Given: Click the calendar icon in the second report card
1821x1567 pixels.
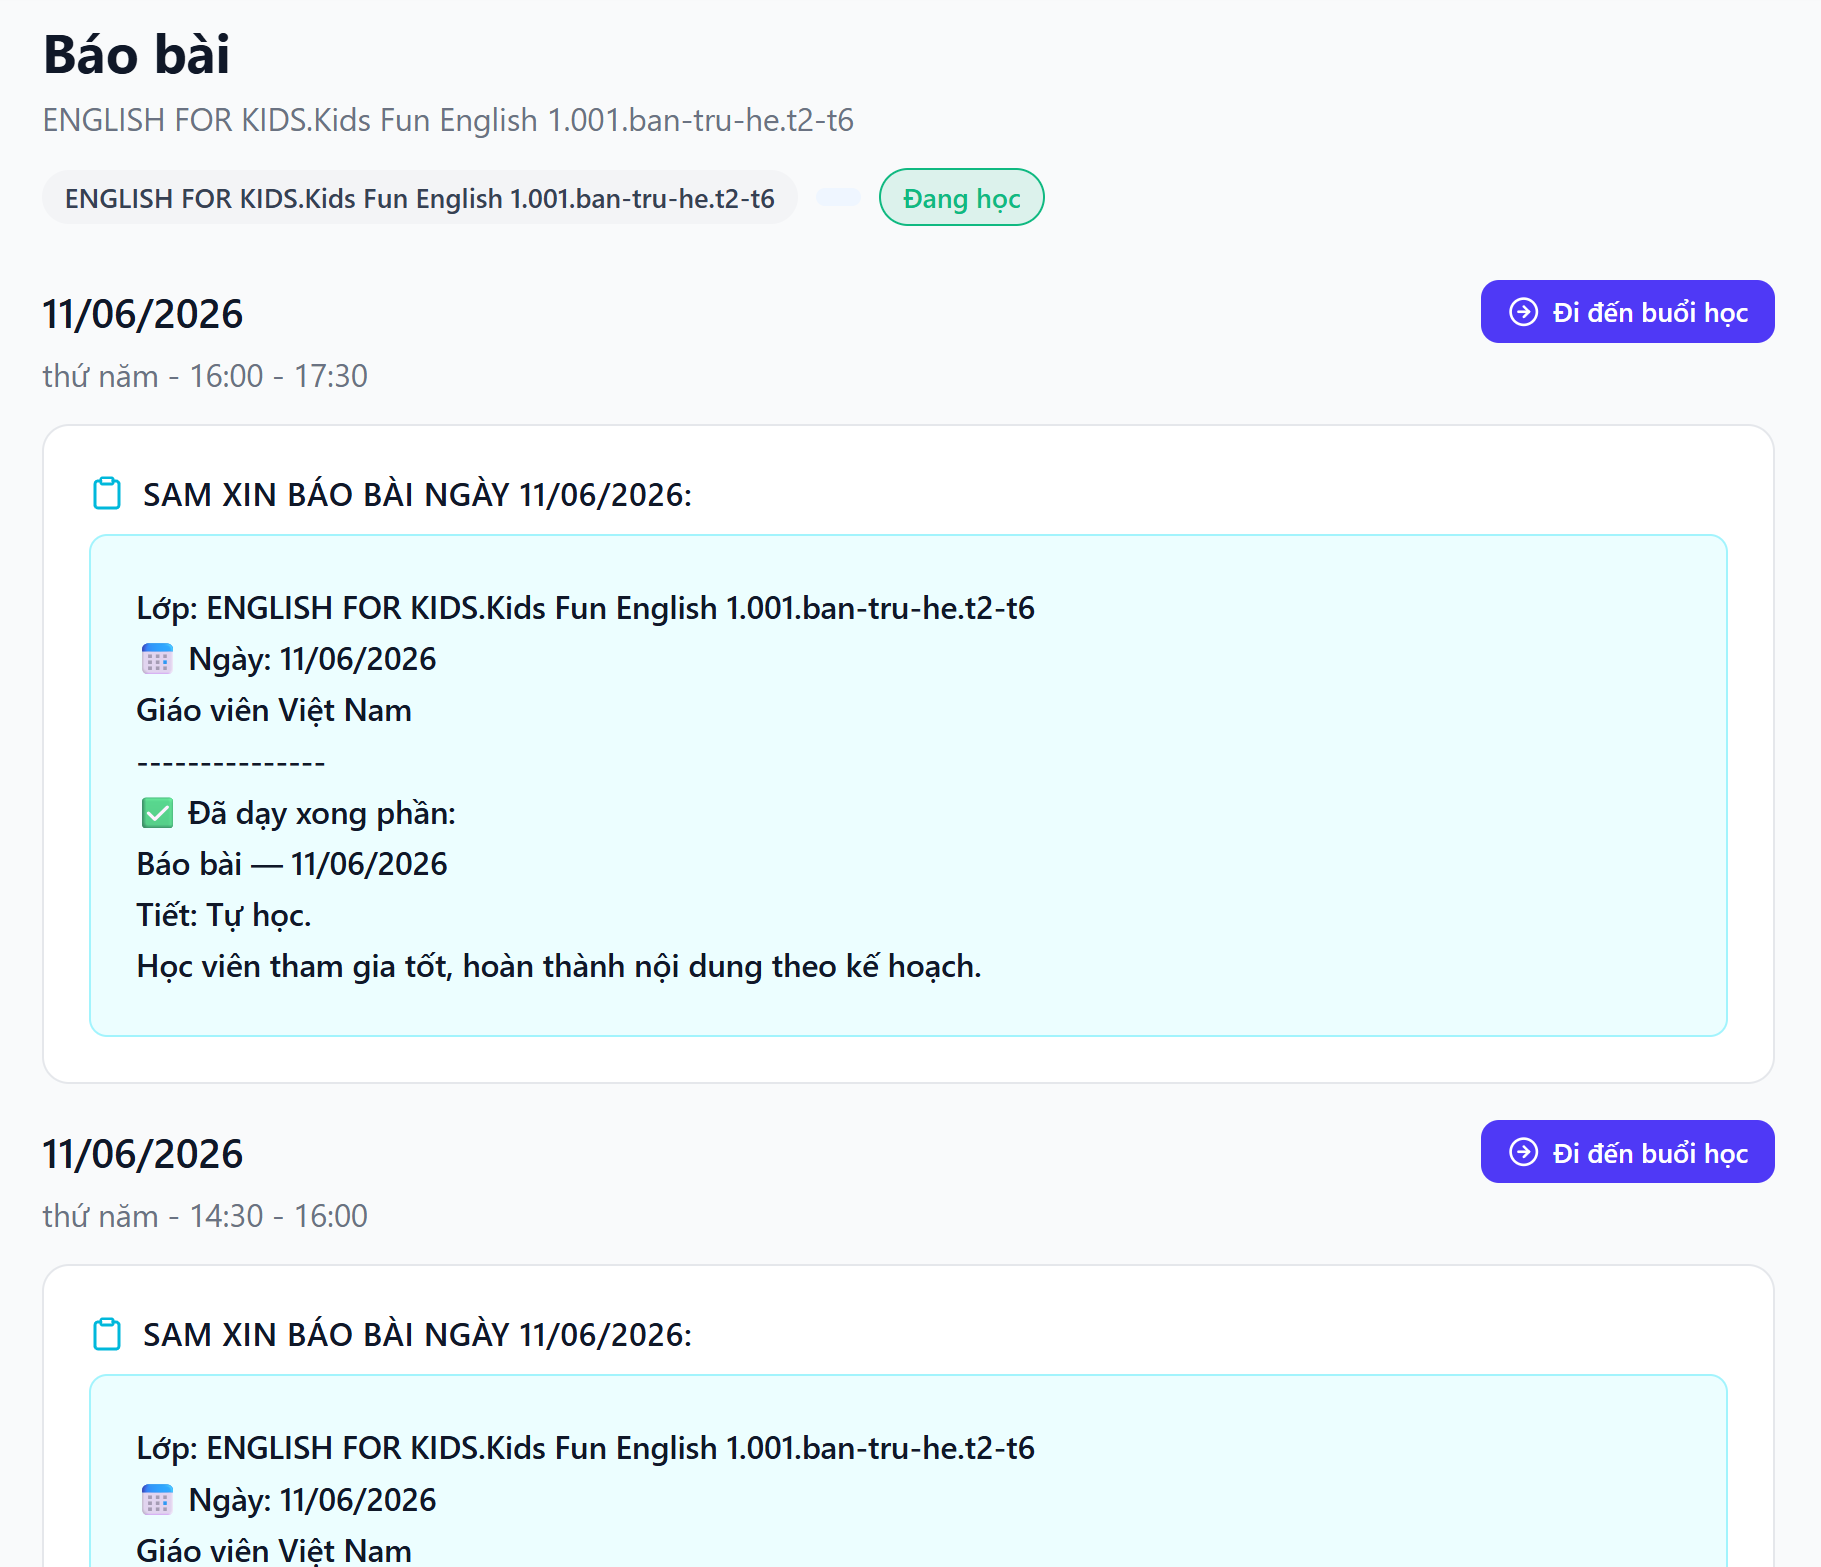Looking at the screenshot, I should (x=157, y=1500).
